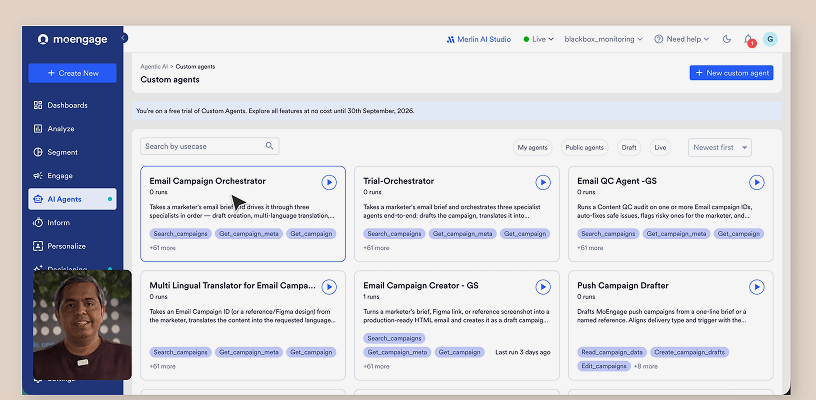Open Personalize in the sidebar

(72, 246)
